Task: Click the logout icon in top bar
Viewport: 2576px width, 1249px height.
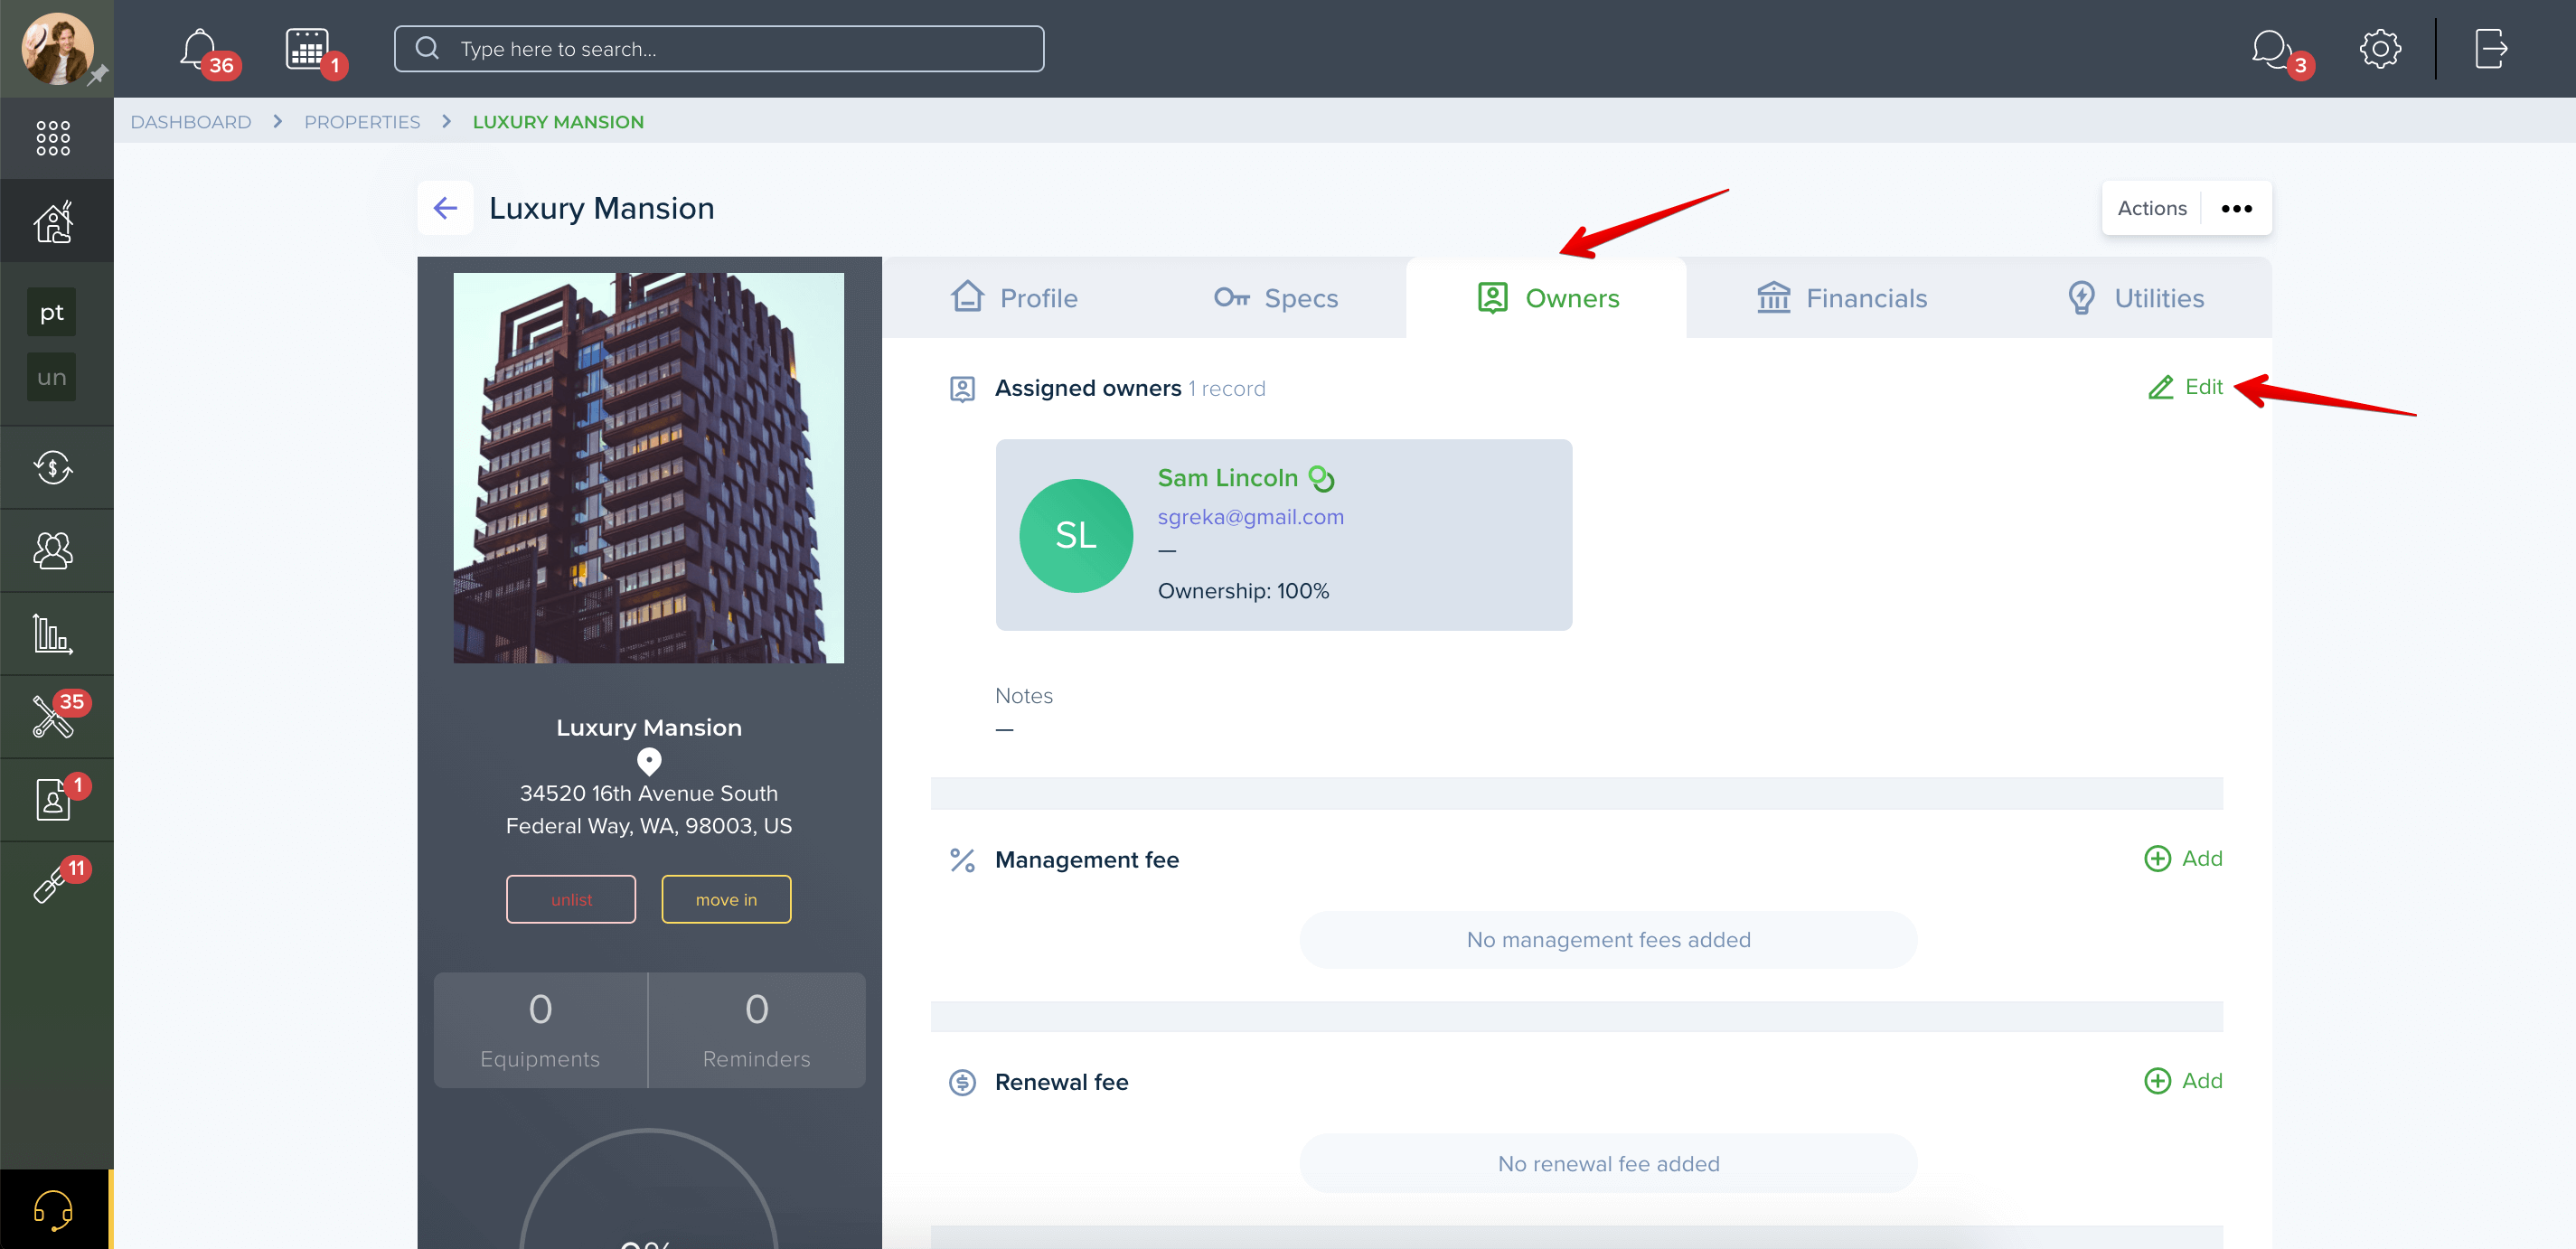Action: pos(2490,48)
